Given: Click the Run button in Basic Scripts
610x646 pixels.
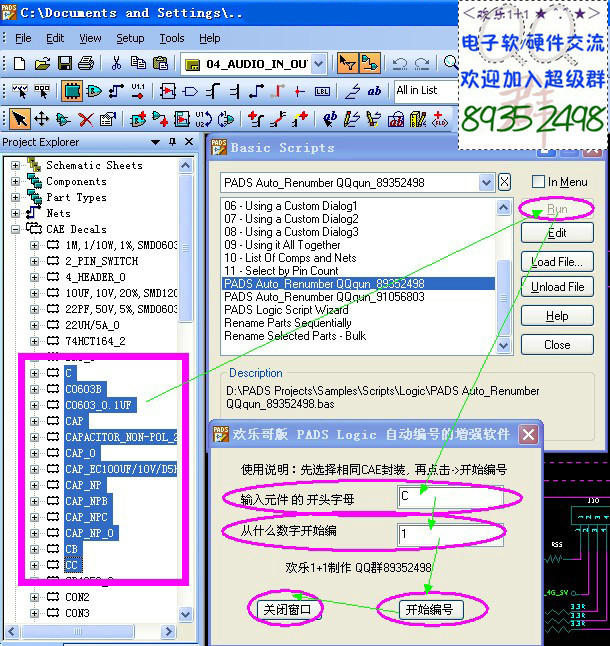Looking at the screenshot, I should (x=557, y=209).
